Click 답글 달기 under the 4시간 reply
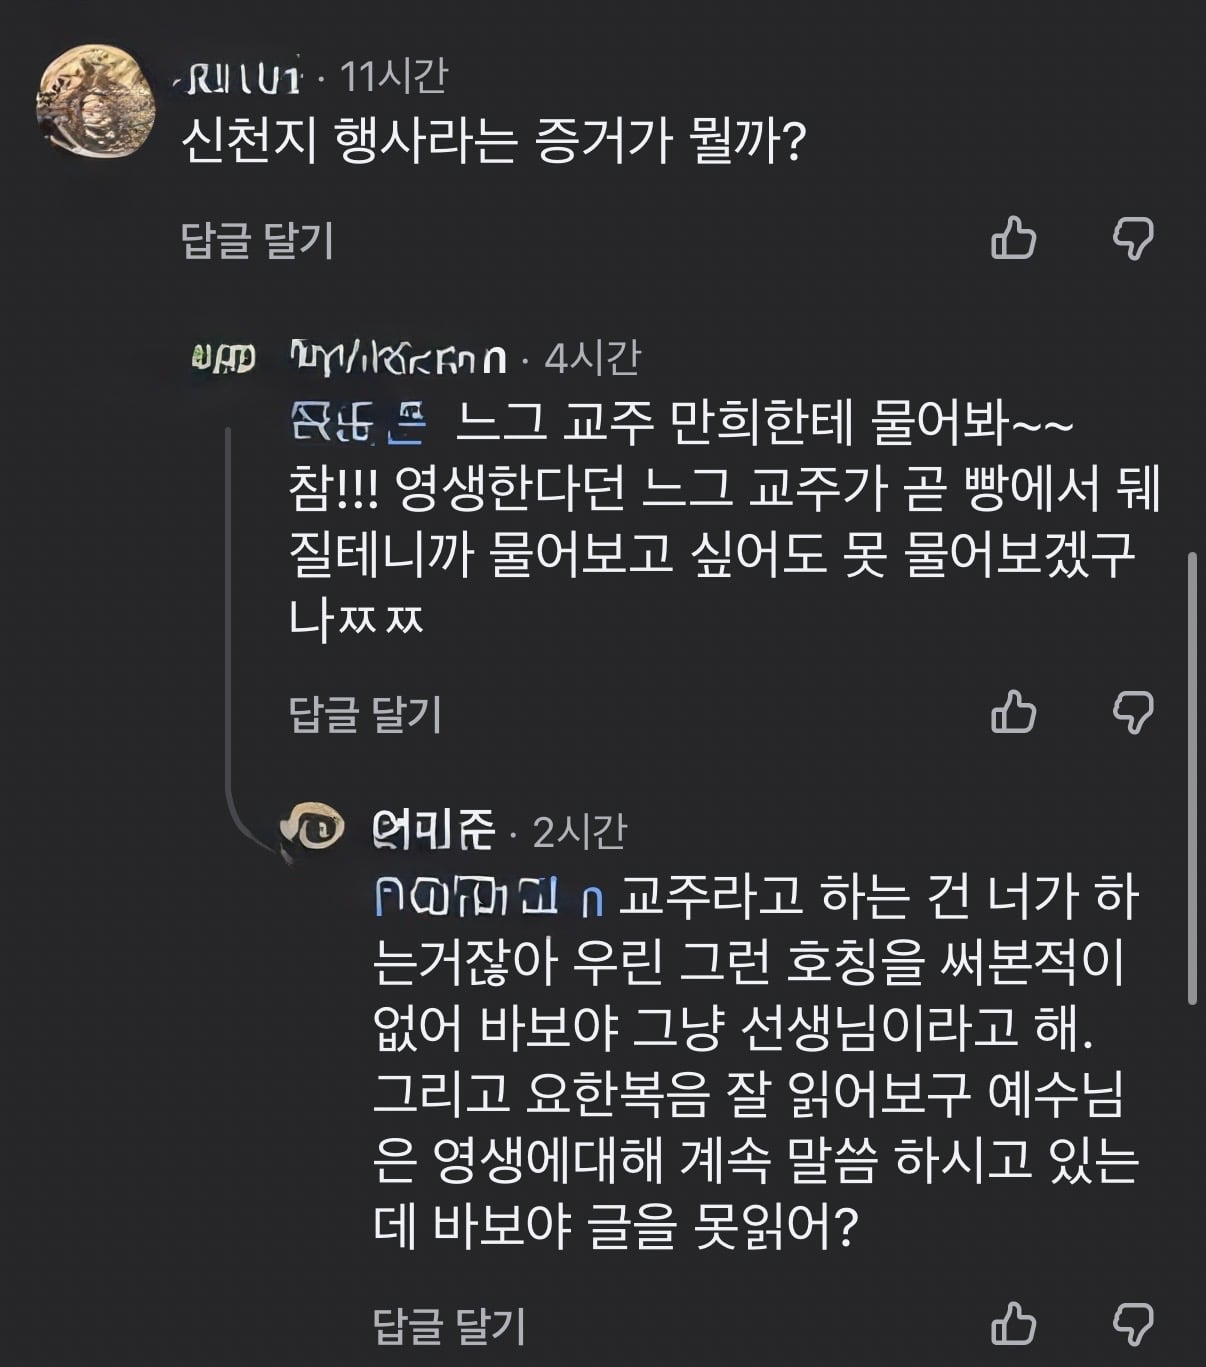Screen dimensions: 1206x1367 365,714
